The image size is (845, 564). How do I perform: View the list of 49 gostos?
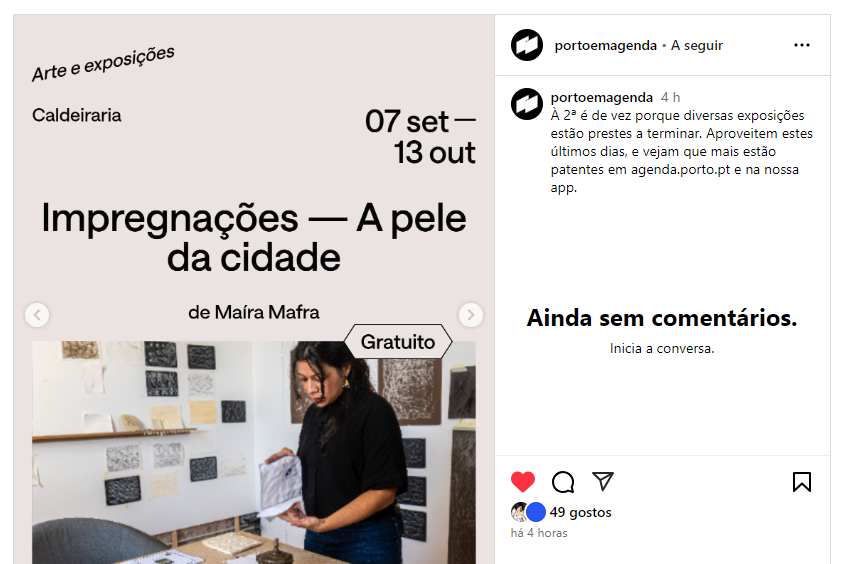click(x=580, y=512)
